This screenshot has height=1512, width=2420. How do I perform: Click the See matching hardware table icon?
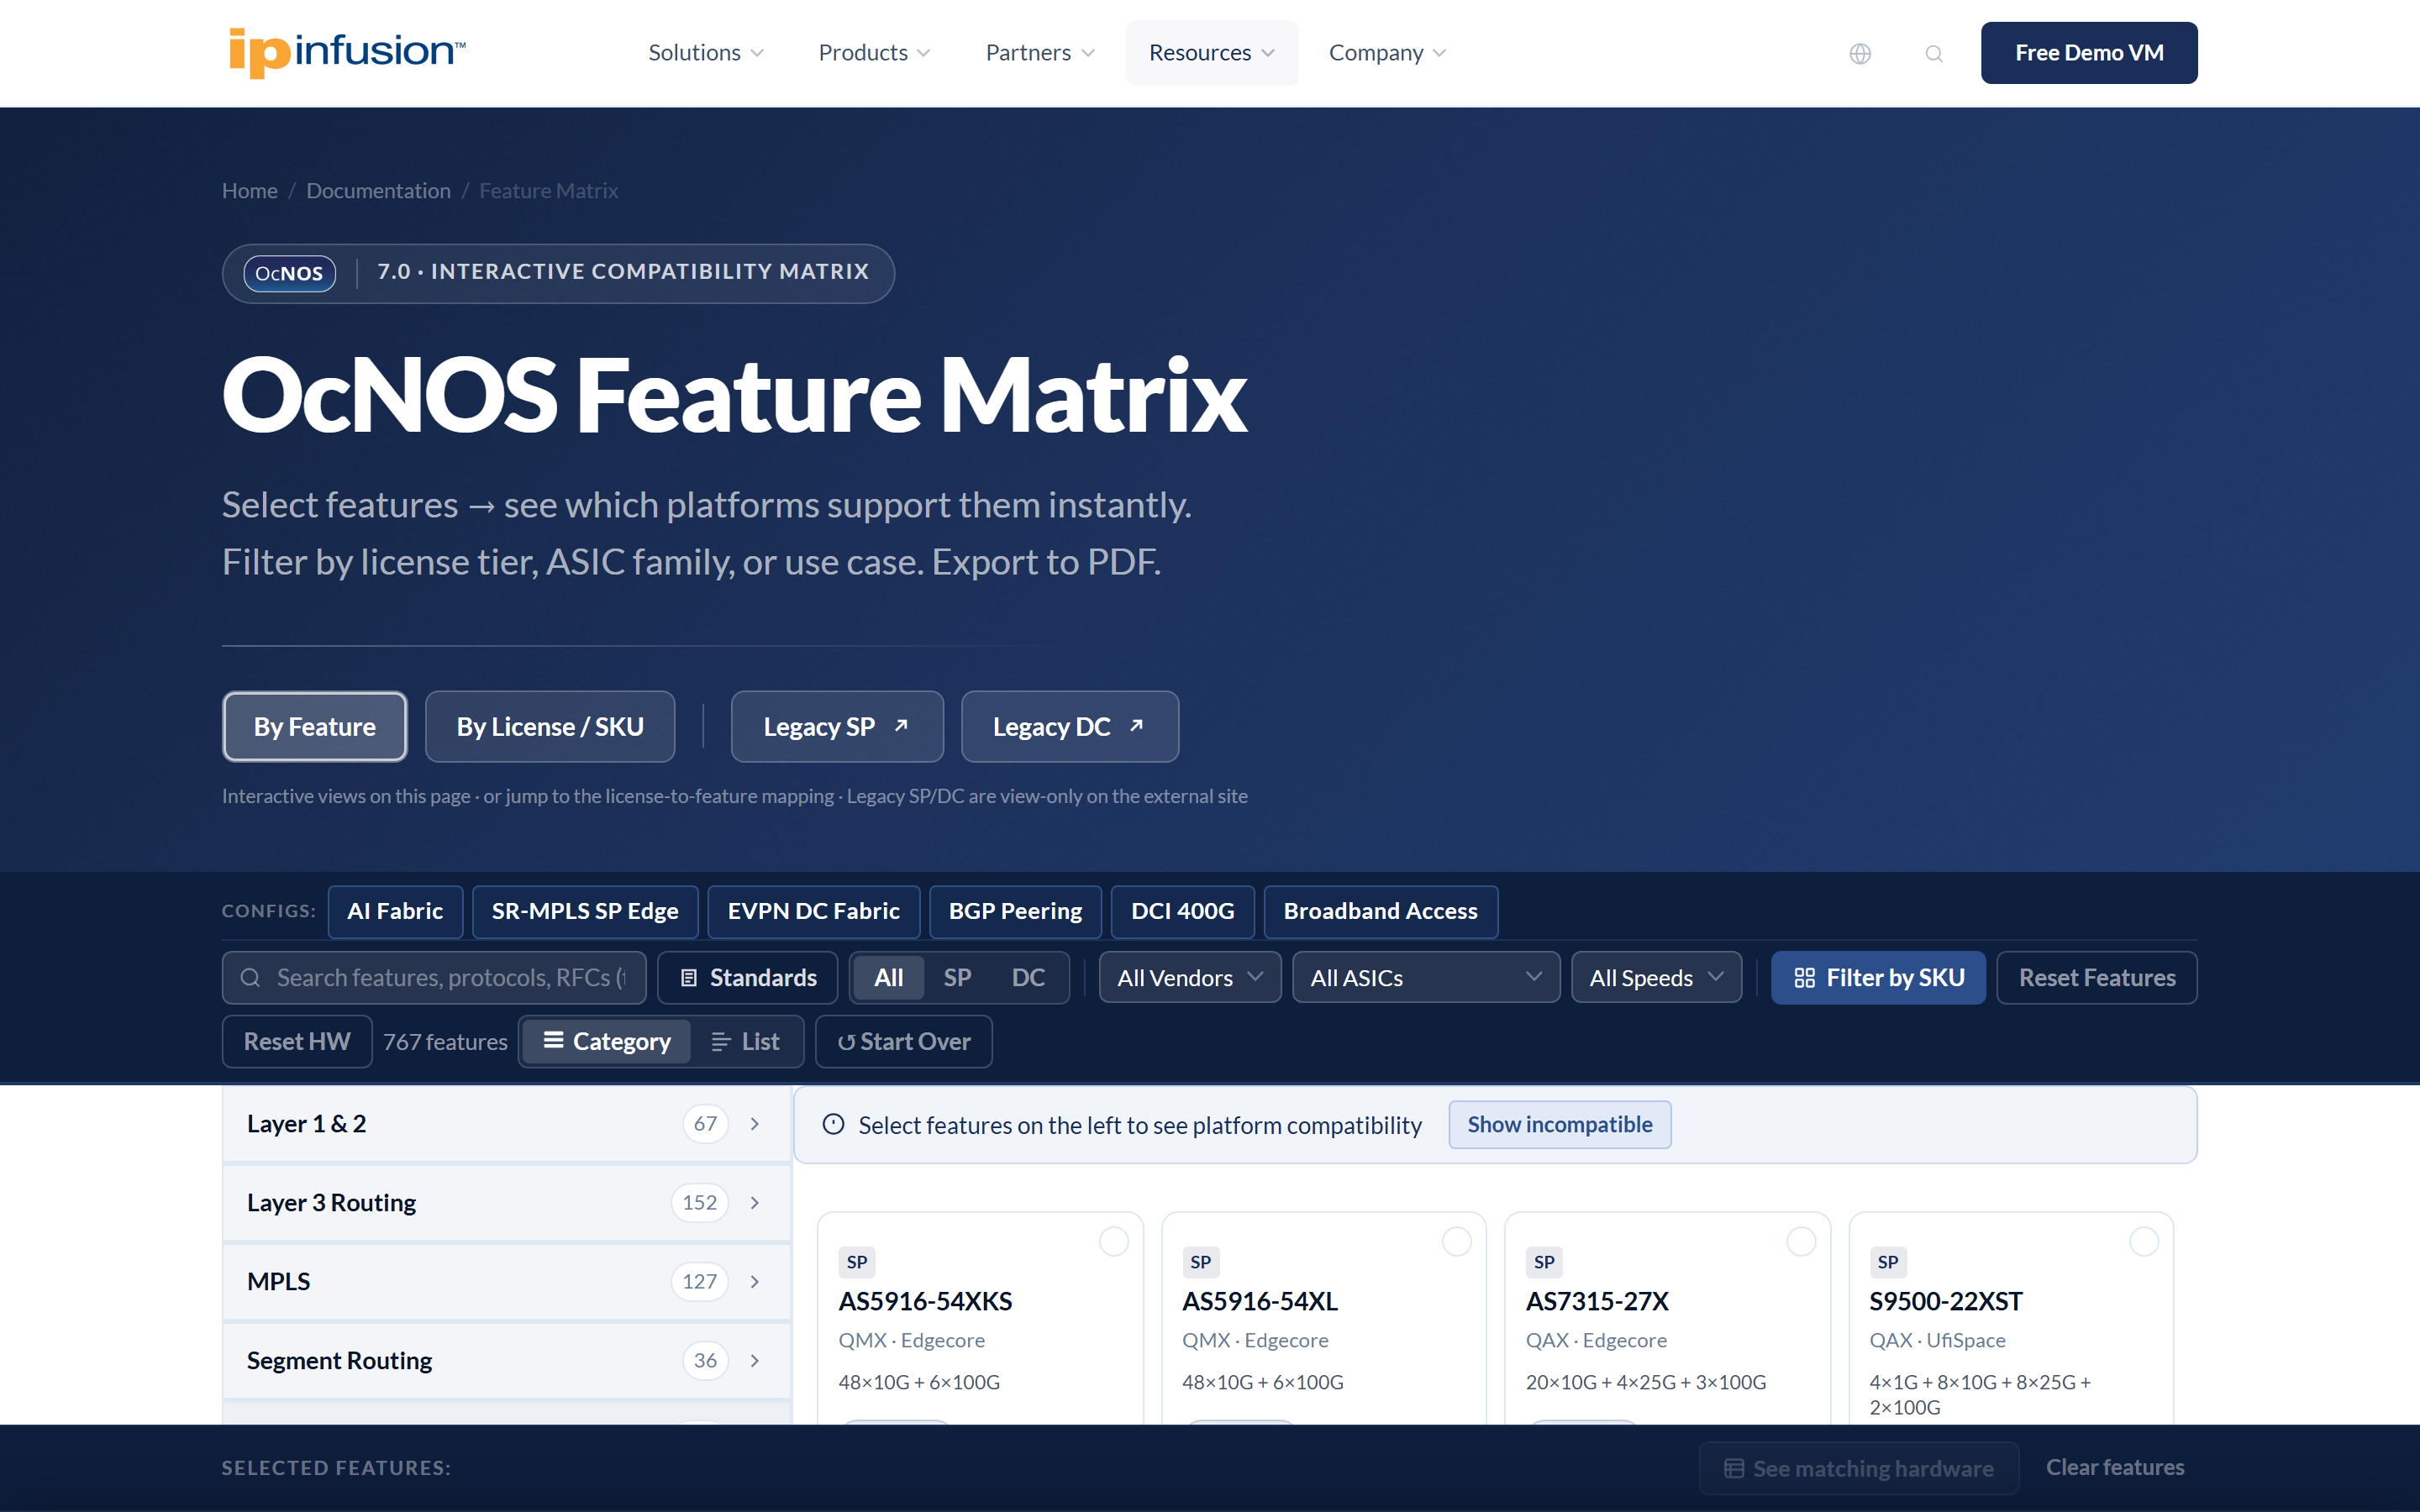(x=1734, y=1468)
